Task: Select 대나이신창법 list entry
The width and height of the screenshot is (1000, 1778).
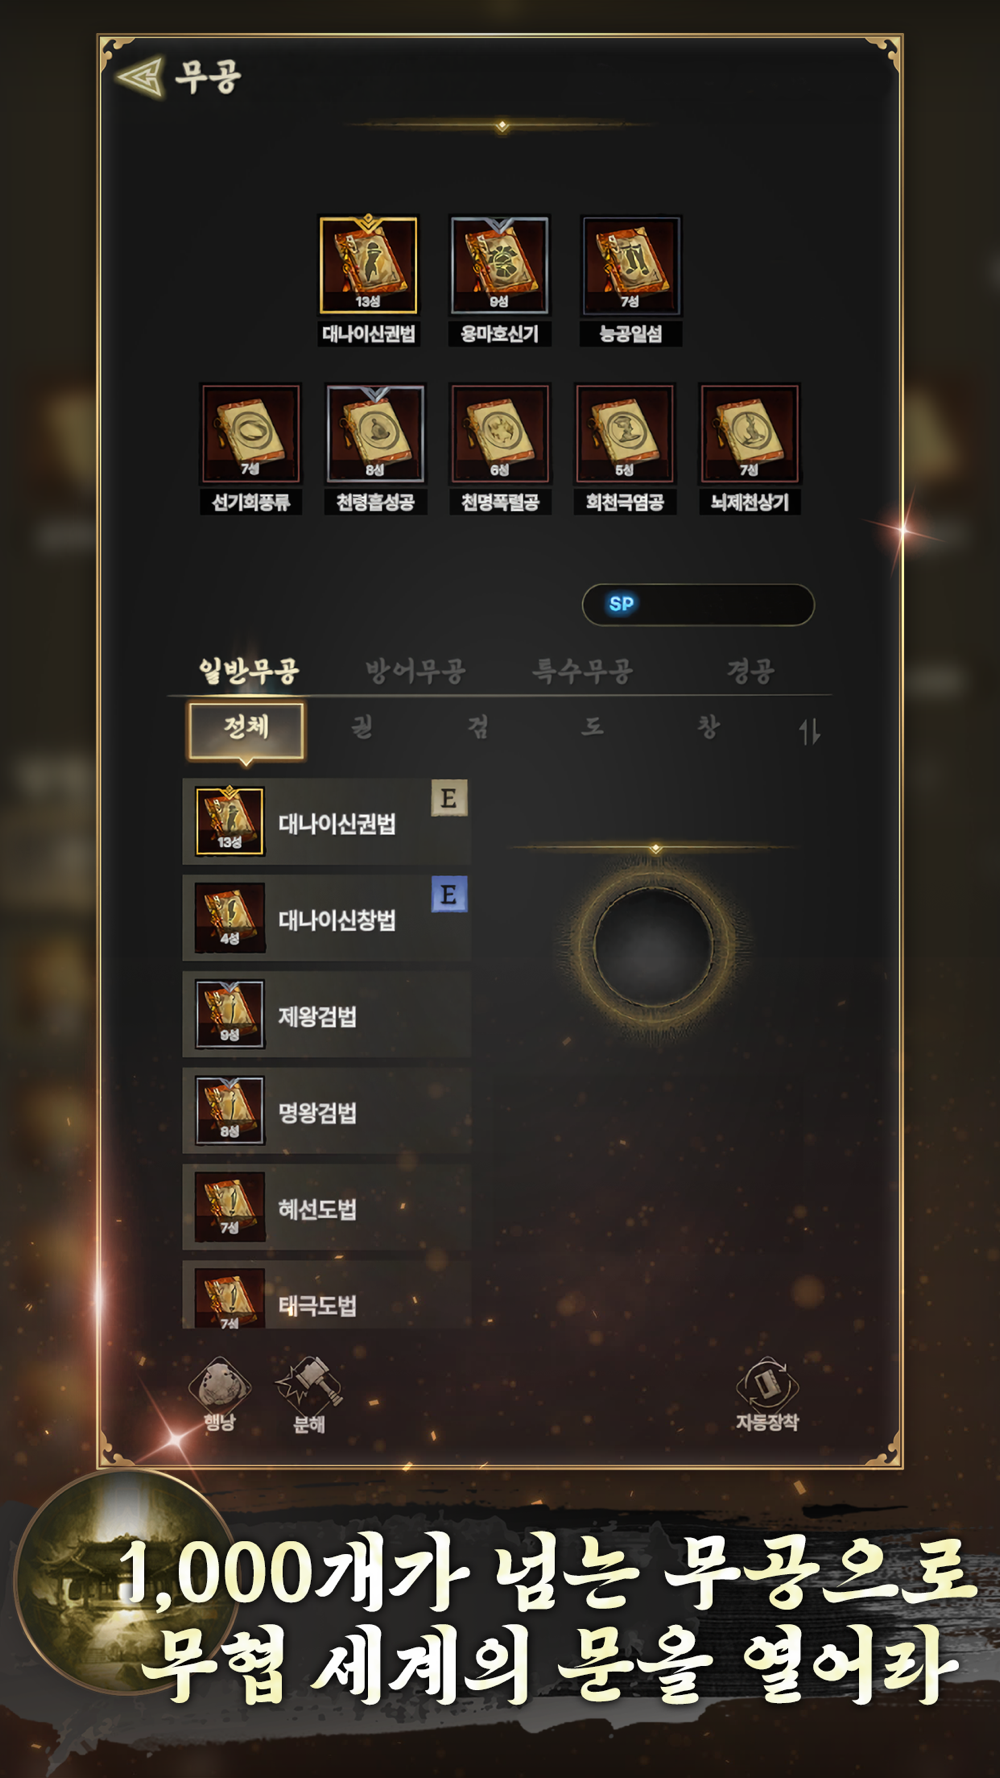Action: 326,919
